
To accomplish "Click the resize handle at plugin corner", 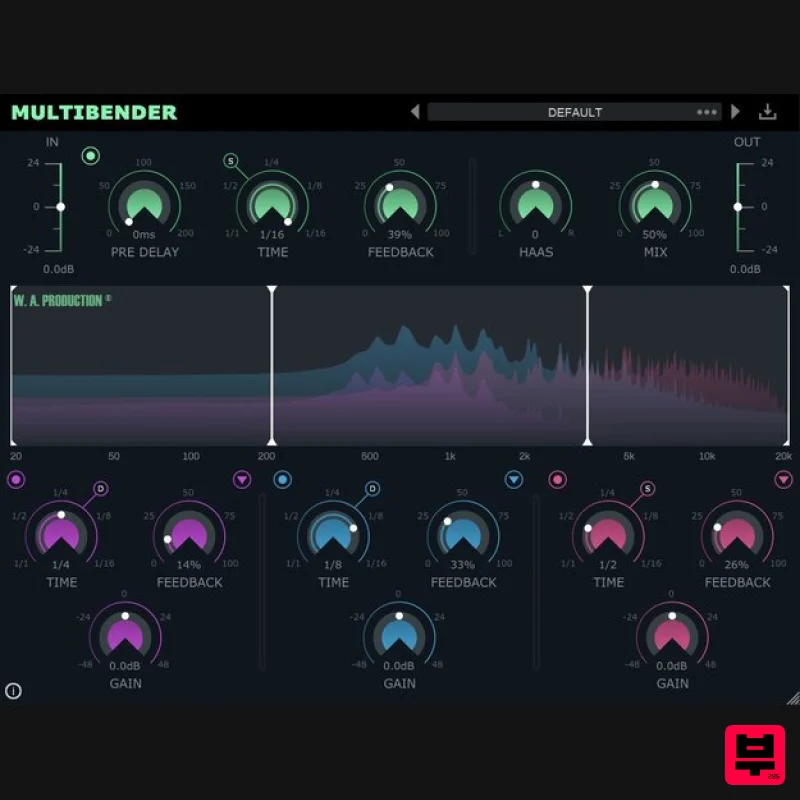I will click(793, 698).
